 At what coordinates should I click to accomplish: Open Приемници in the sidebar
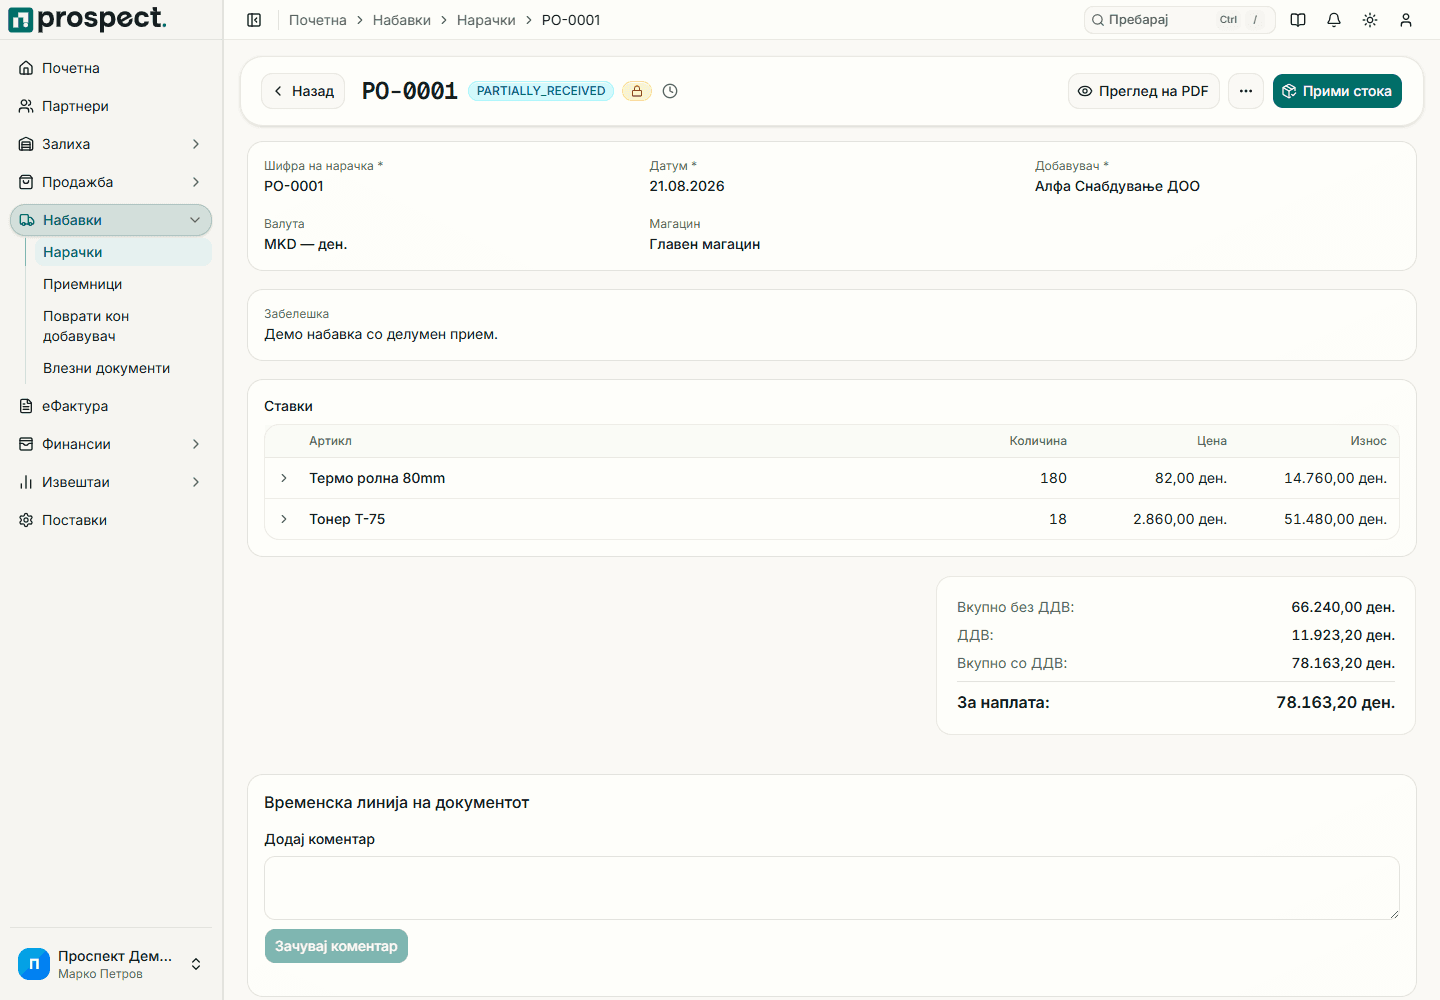click(x=123, y=284)
